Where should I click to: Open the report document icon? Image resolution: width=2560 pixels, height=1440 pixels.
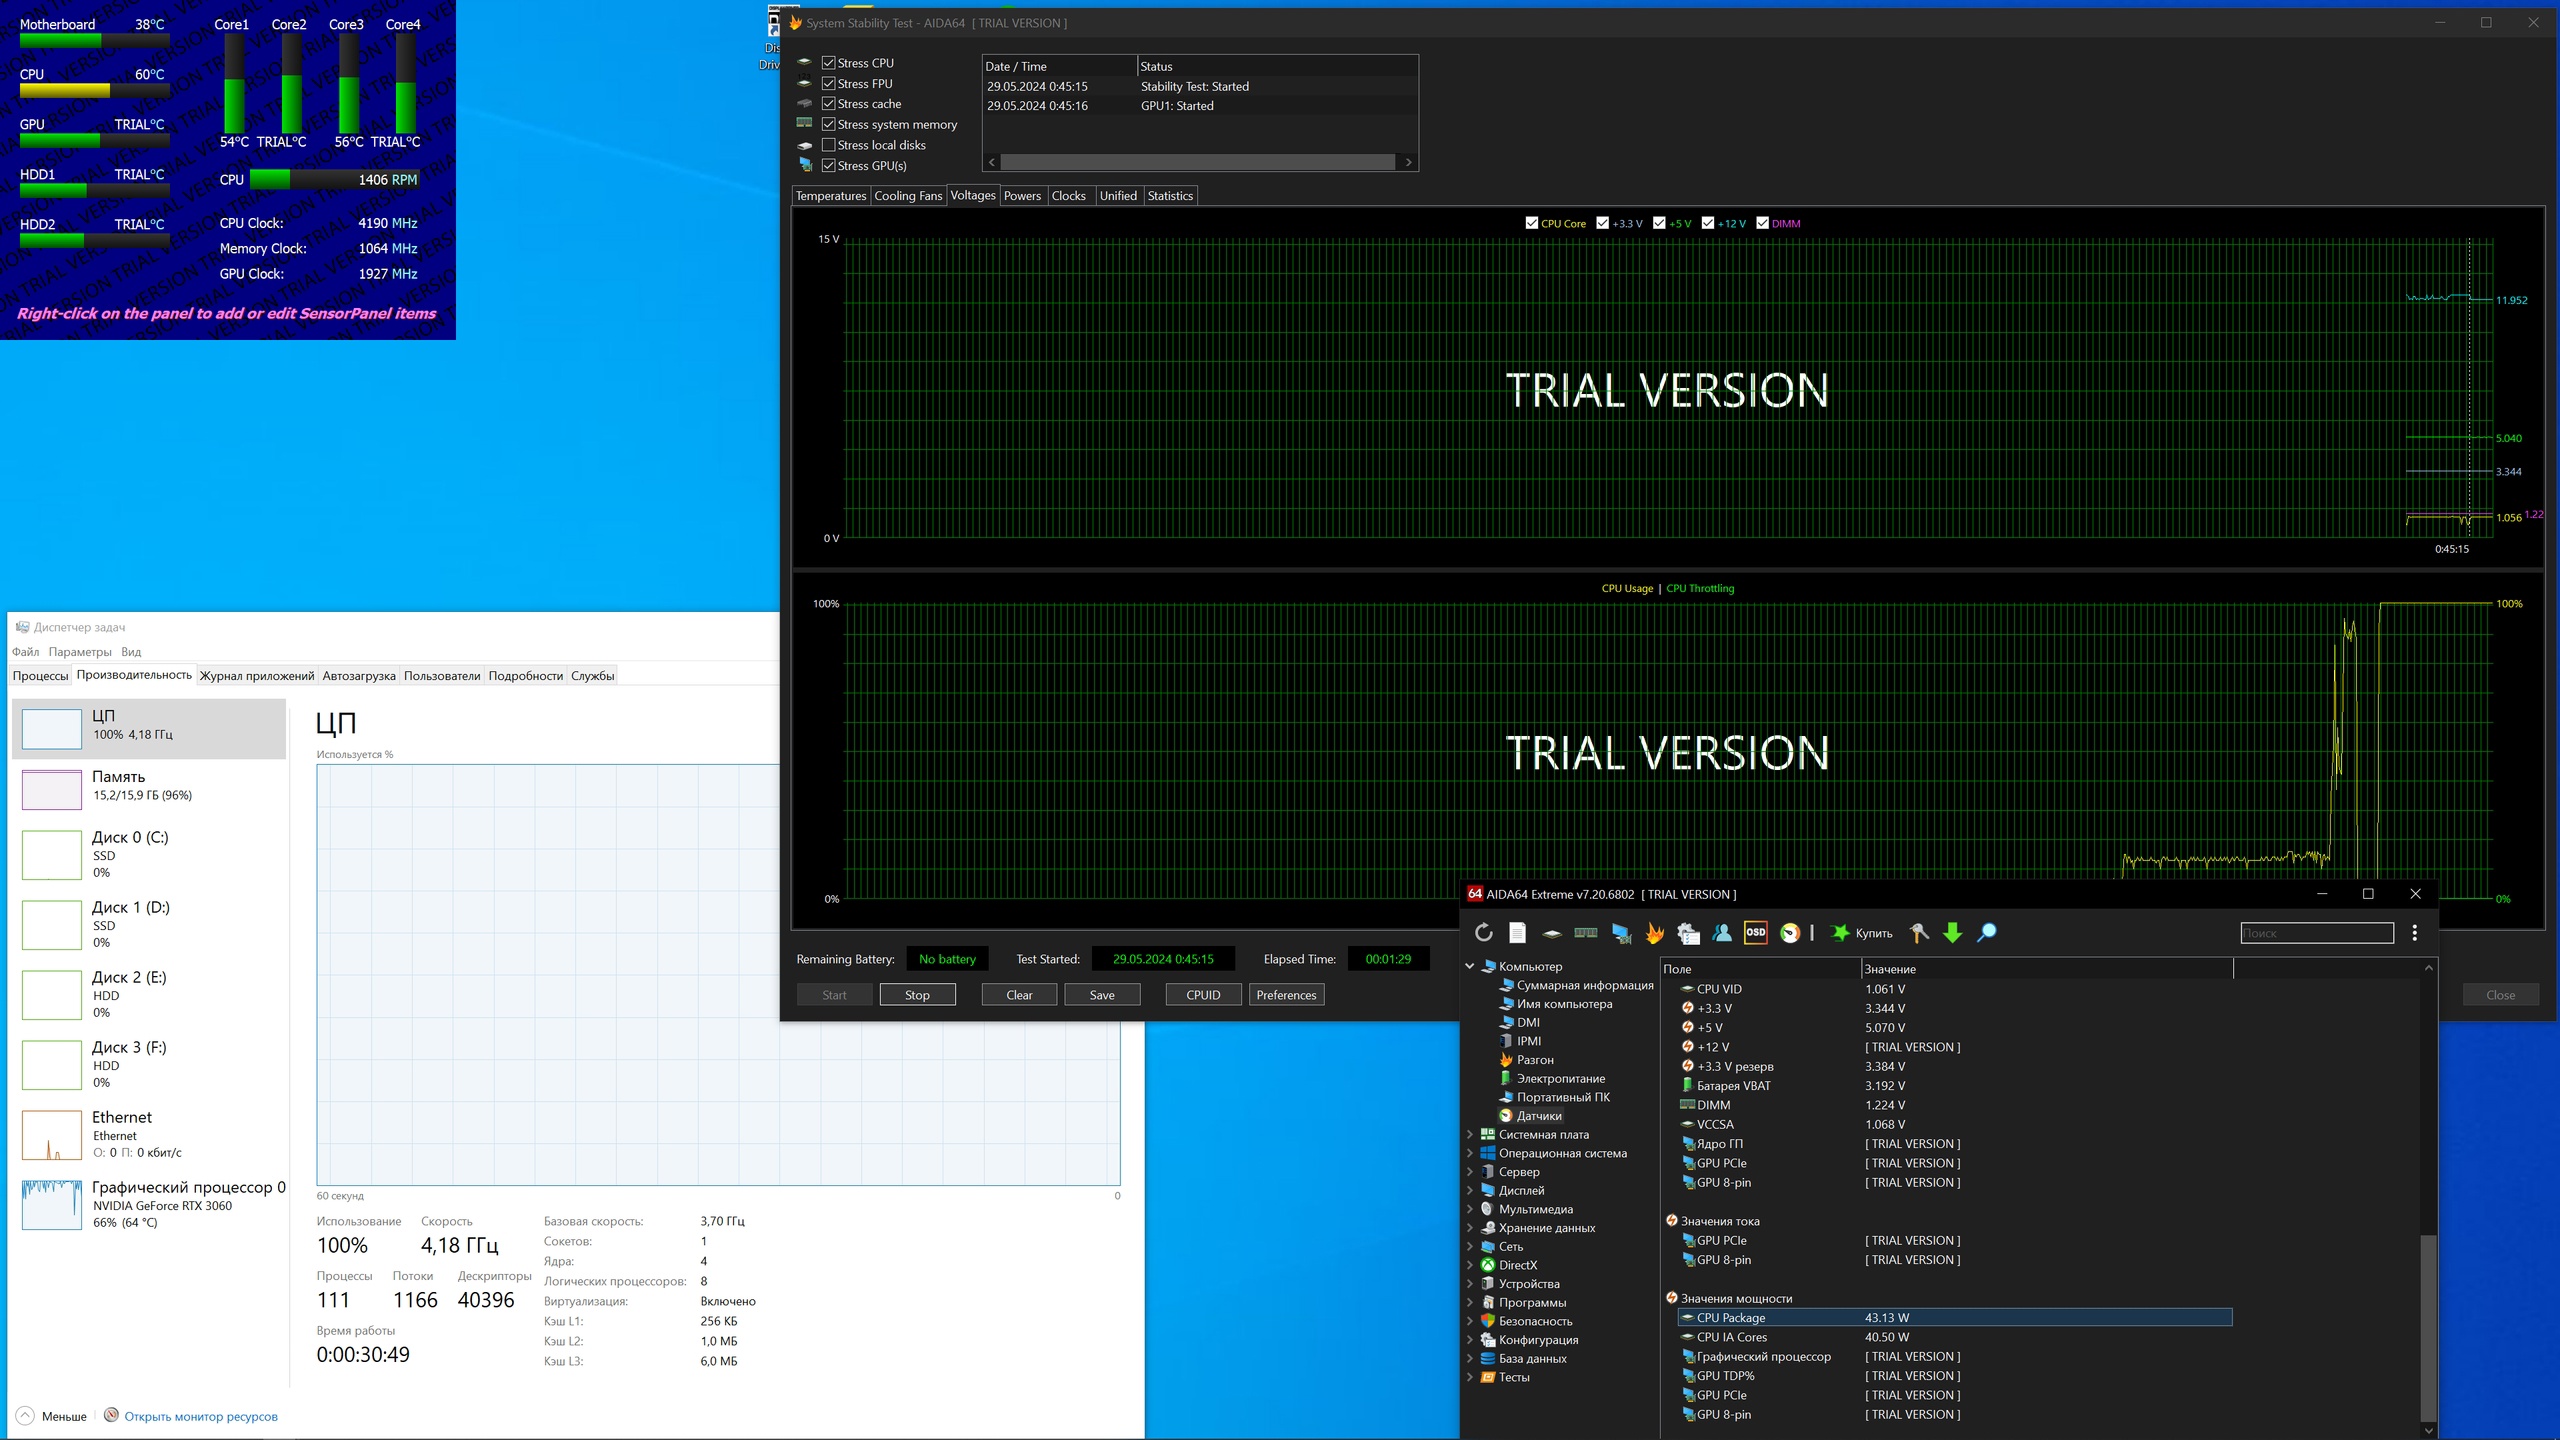pyautogui.click(x=1517, y=933)
